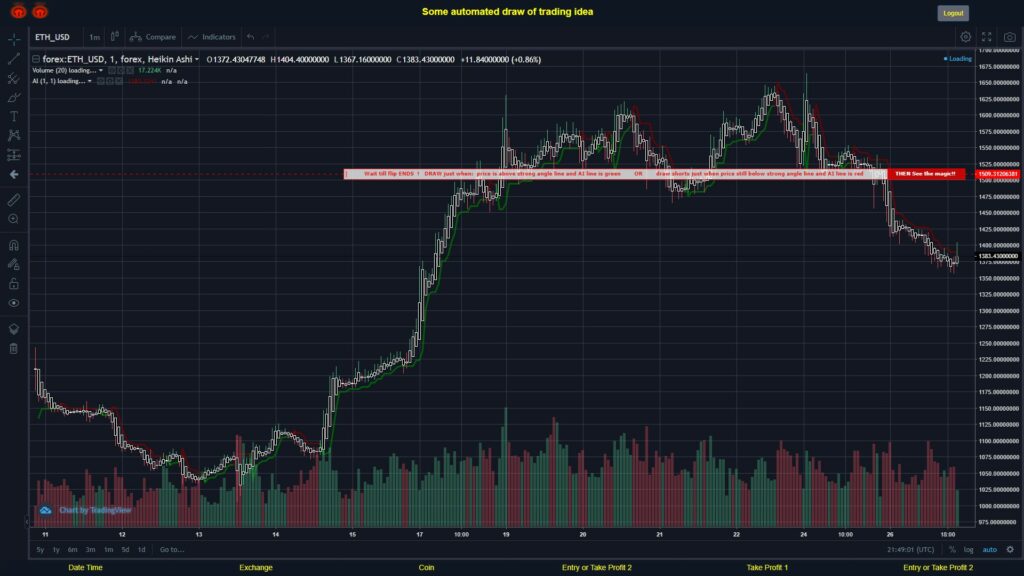Click the Exchange column header

[x=256, y=568]
